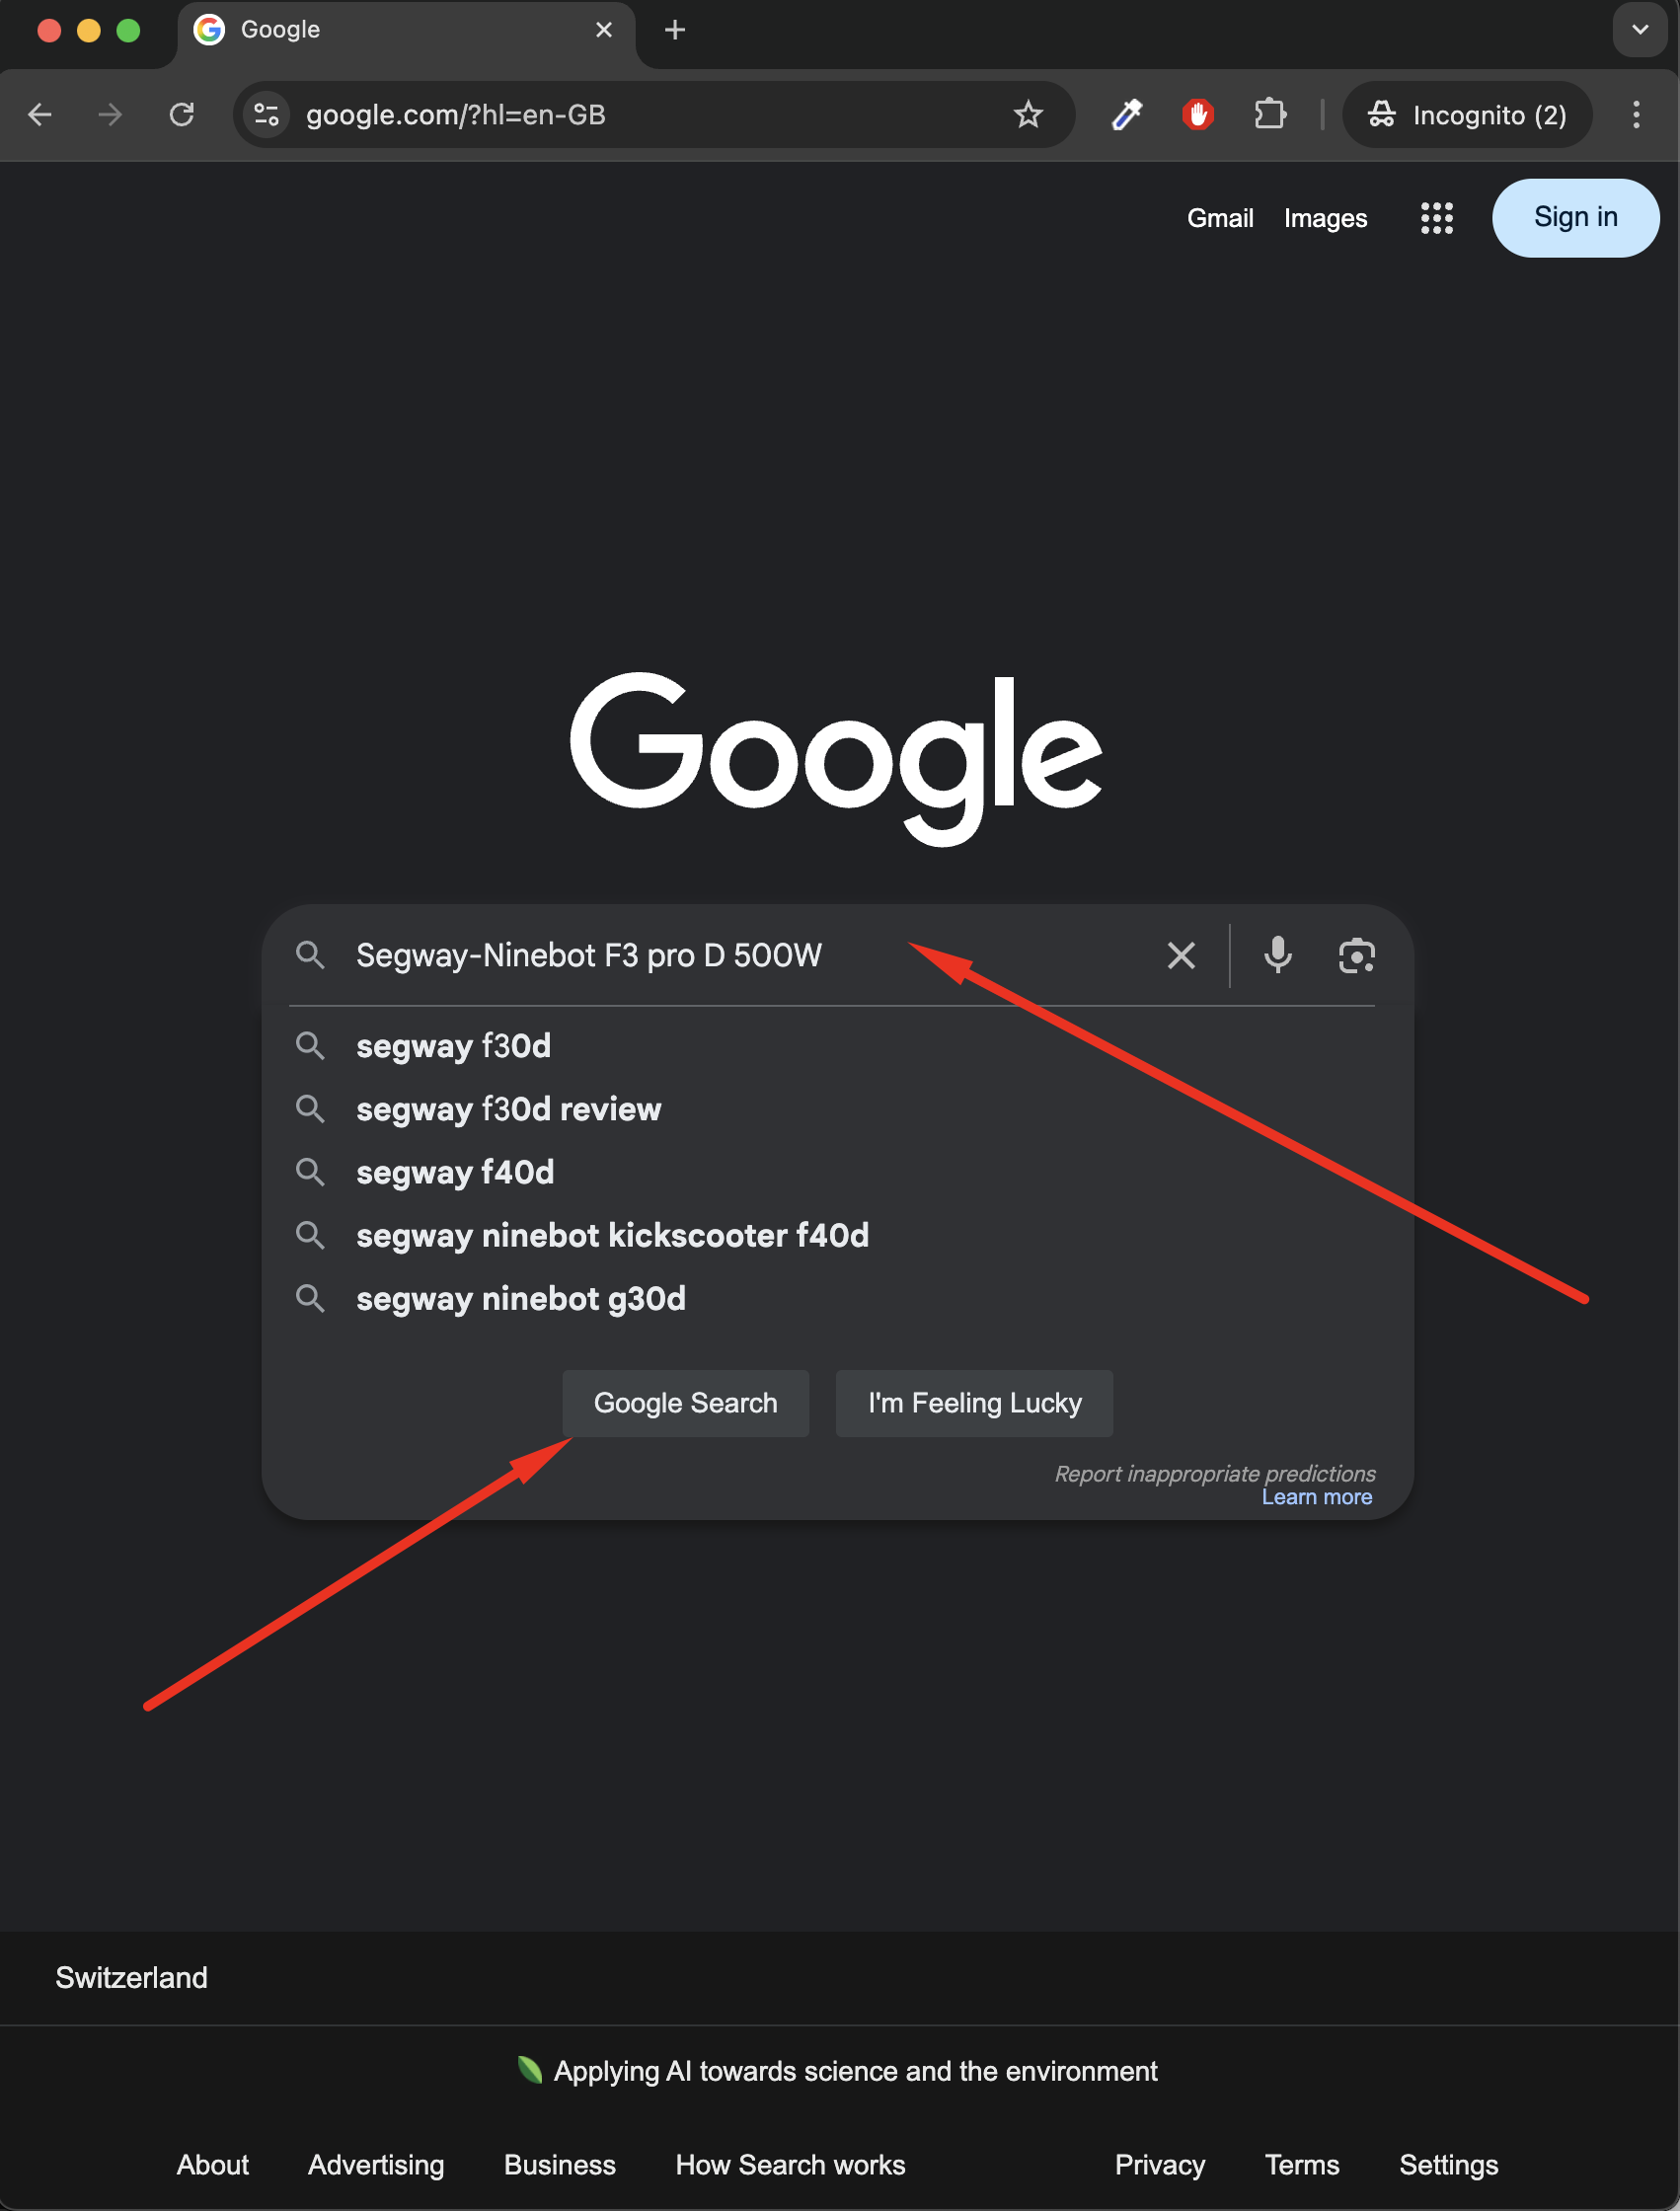The width and height of the screenshot is (1680, 2211).
Task: Open a new tab with plus button
Action: [x=675, y=30]
